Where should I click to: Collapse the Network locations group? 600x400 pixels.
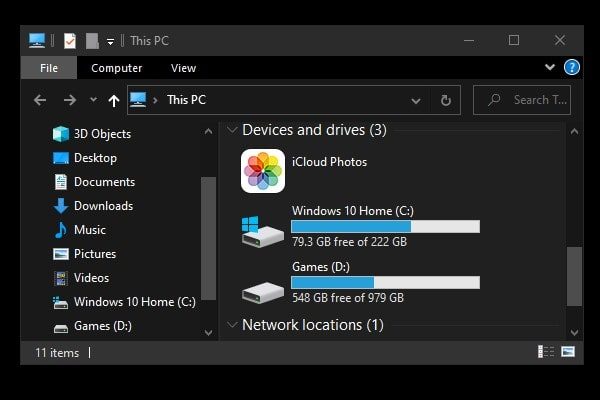click(x=232, y=325)
